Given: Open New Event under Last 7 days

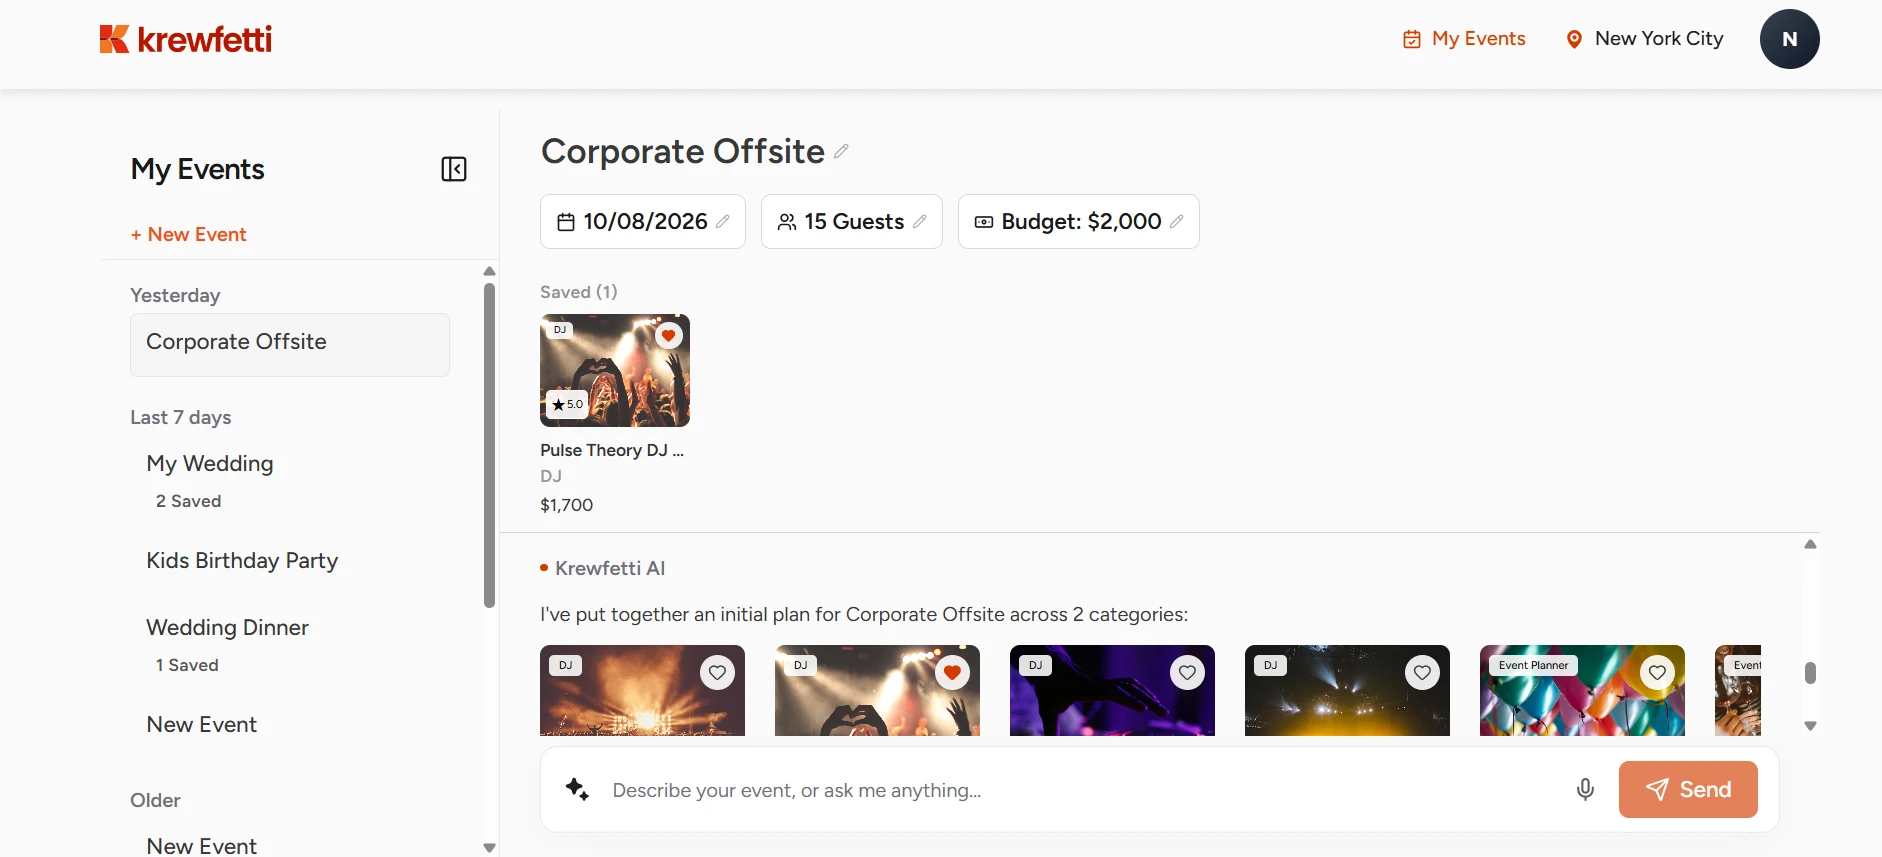Looking at the screenshot, I should pos(202,724).
